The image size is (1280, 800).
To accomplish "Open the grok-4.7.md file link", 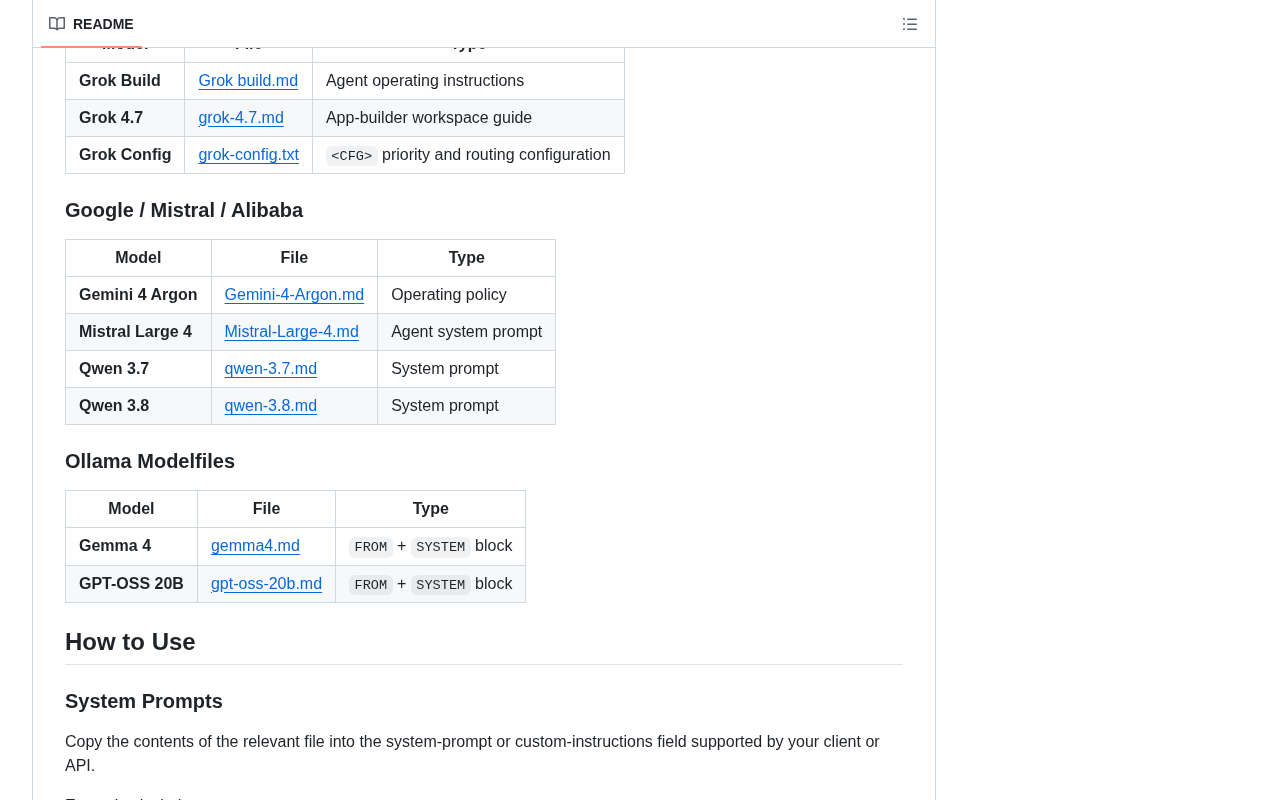I will 241,118.
